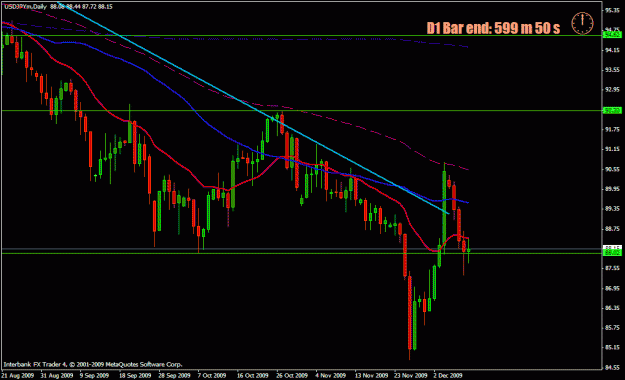Click the 26 Oct 2009 date label
This screenshot has height=380, width=625.
pos(292,375)
